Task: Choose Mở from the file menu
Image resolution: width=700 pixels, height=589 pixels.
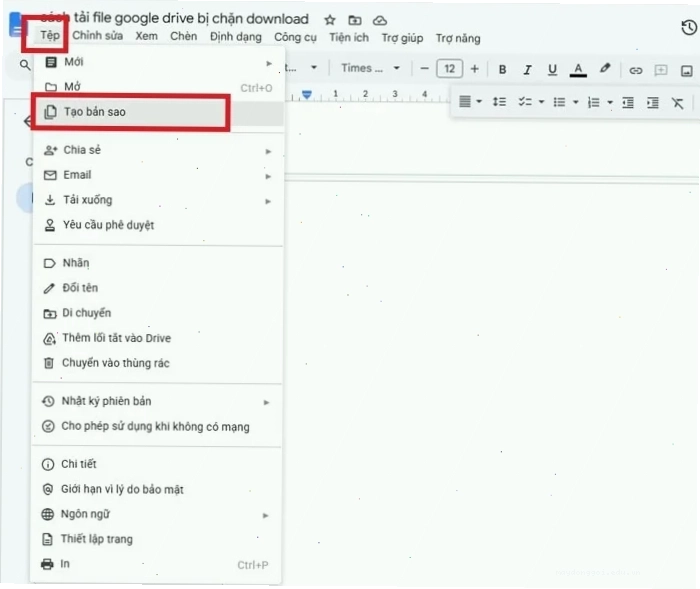Action: 158,87
